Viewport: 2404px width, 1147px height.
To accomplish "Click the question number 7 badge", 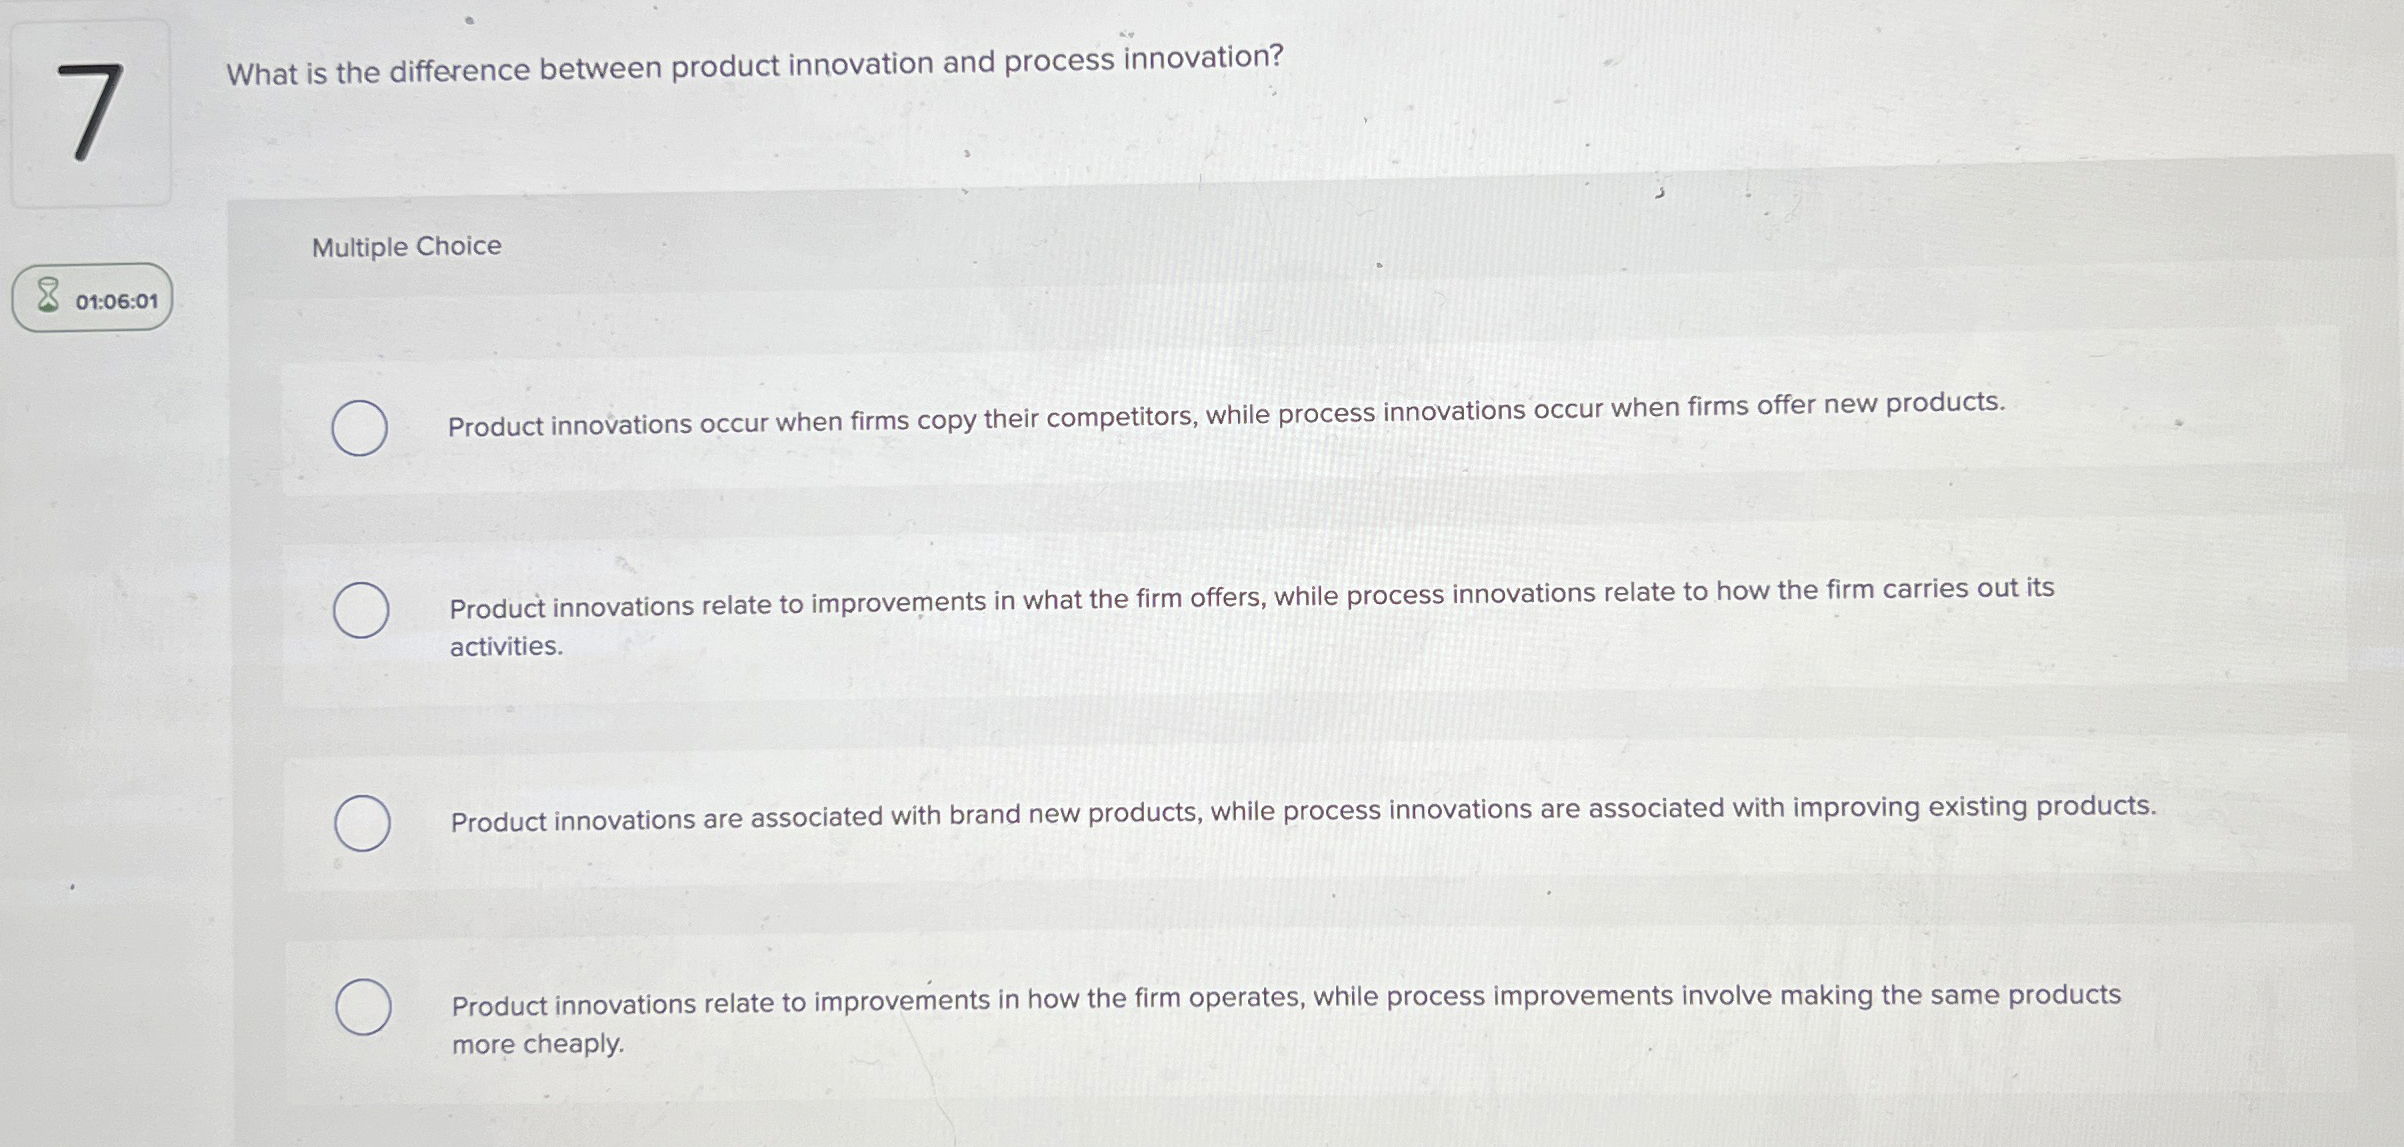I will [x=90, y=107].
